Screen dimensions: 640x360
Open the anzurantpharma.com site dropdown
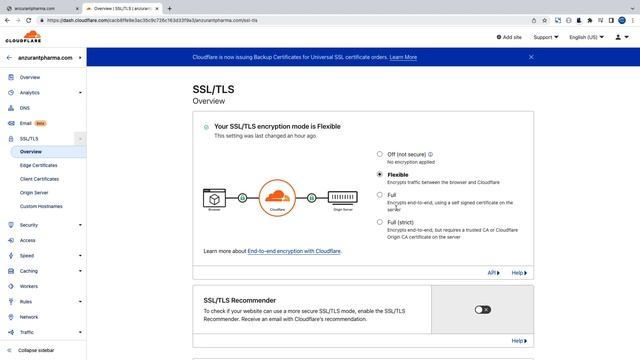point(80,58)
